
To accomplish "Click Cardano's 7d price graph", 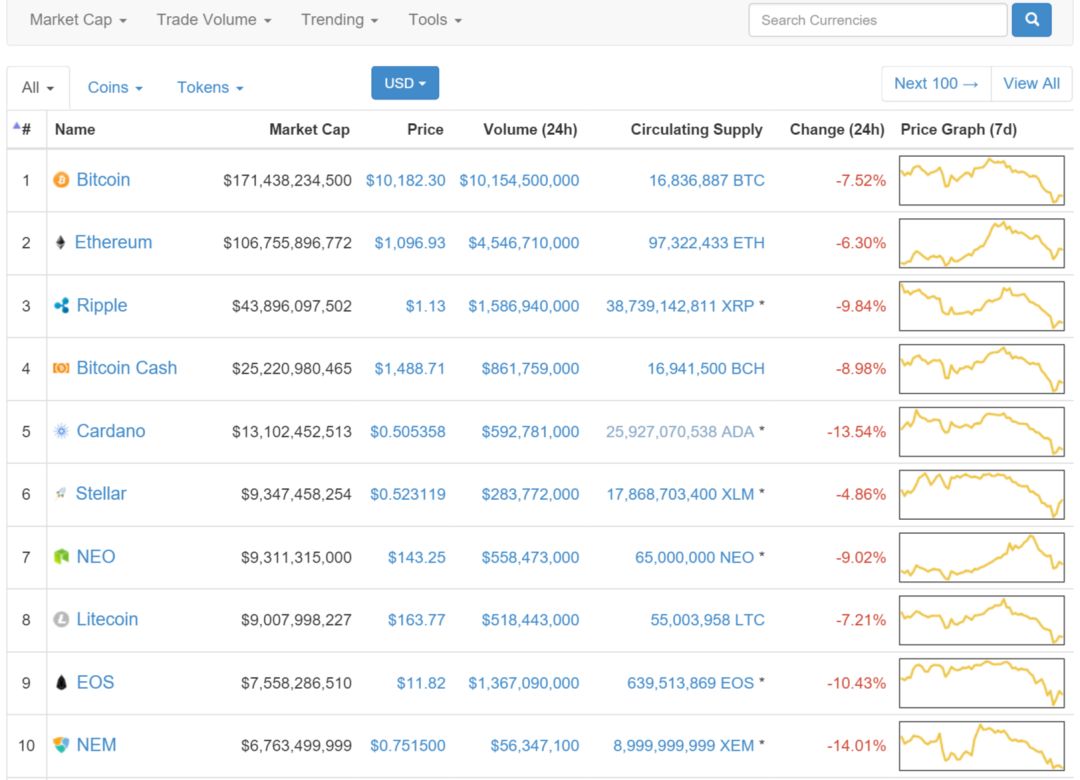I will pyautogui.click(x=982, y=432).
